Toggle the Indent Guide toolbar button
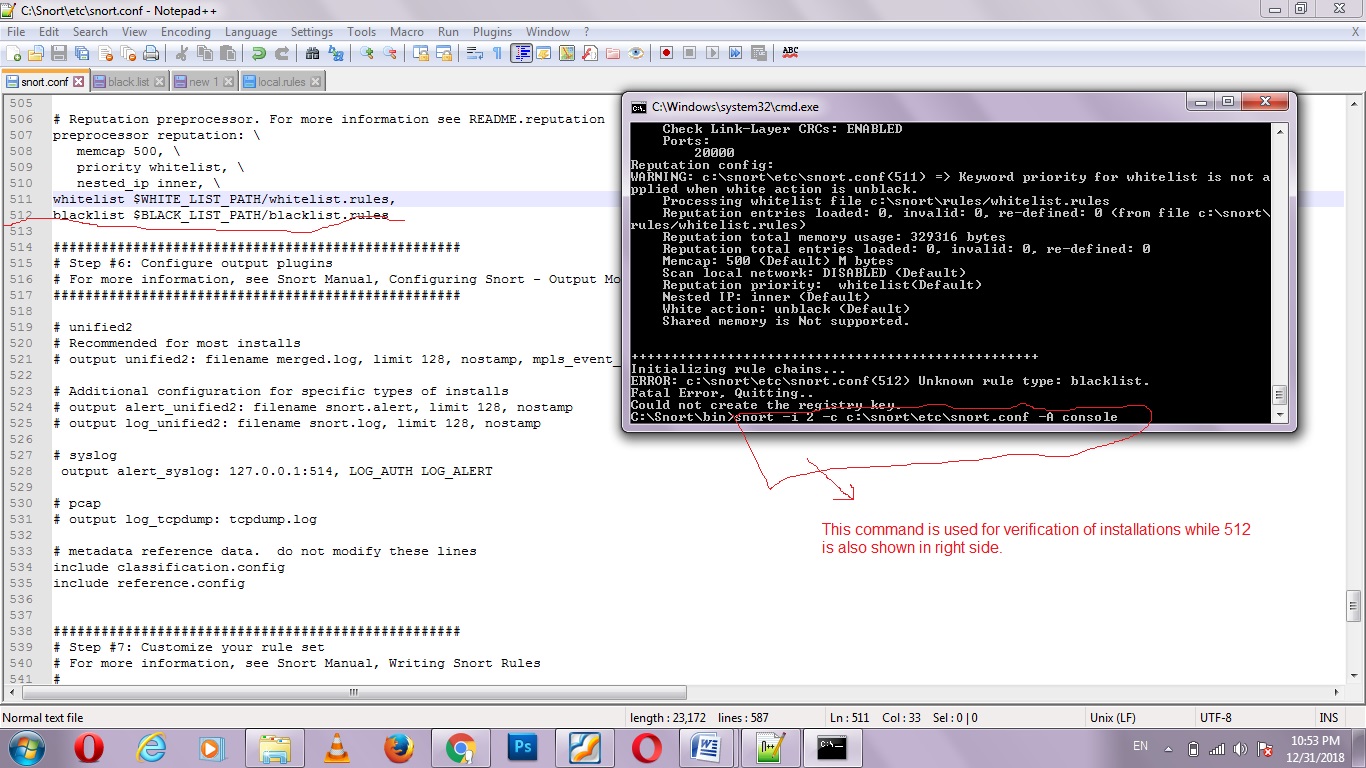1366x768 pixels. click(521, 53)
